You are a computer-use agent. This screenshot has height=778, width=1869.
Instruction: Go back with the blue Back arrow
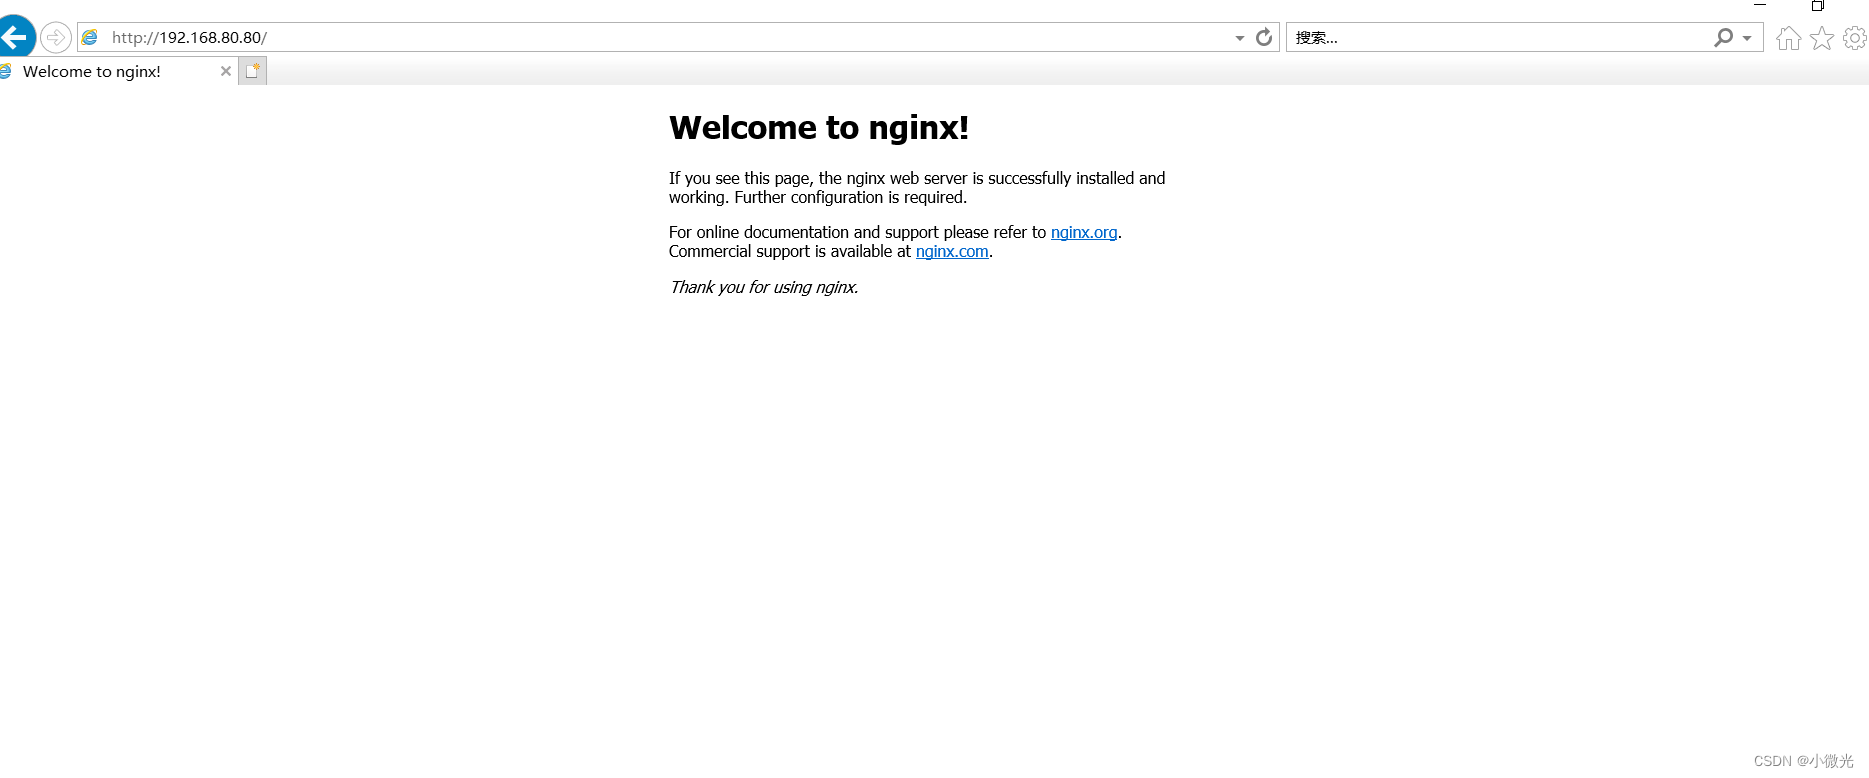tap(16, 37)
